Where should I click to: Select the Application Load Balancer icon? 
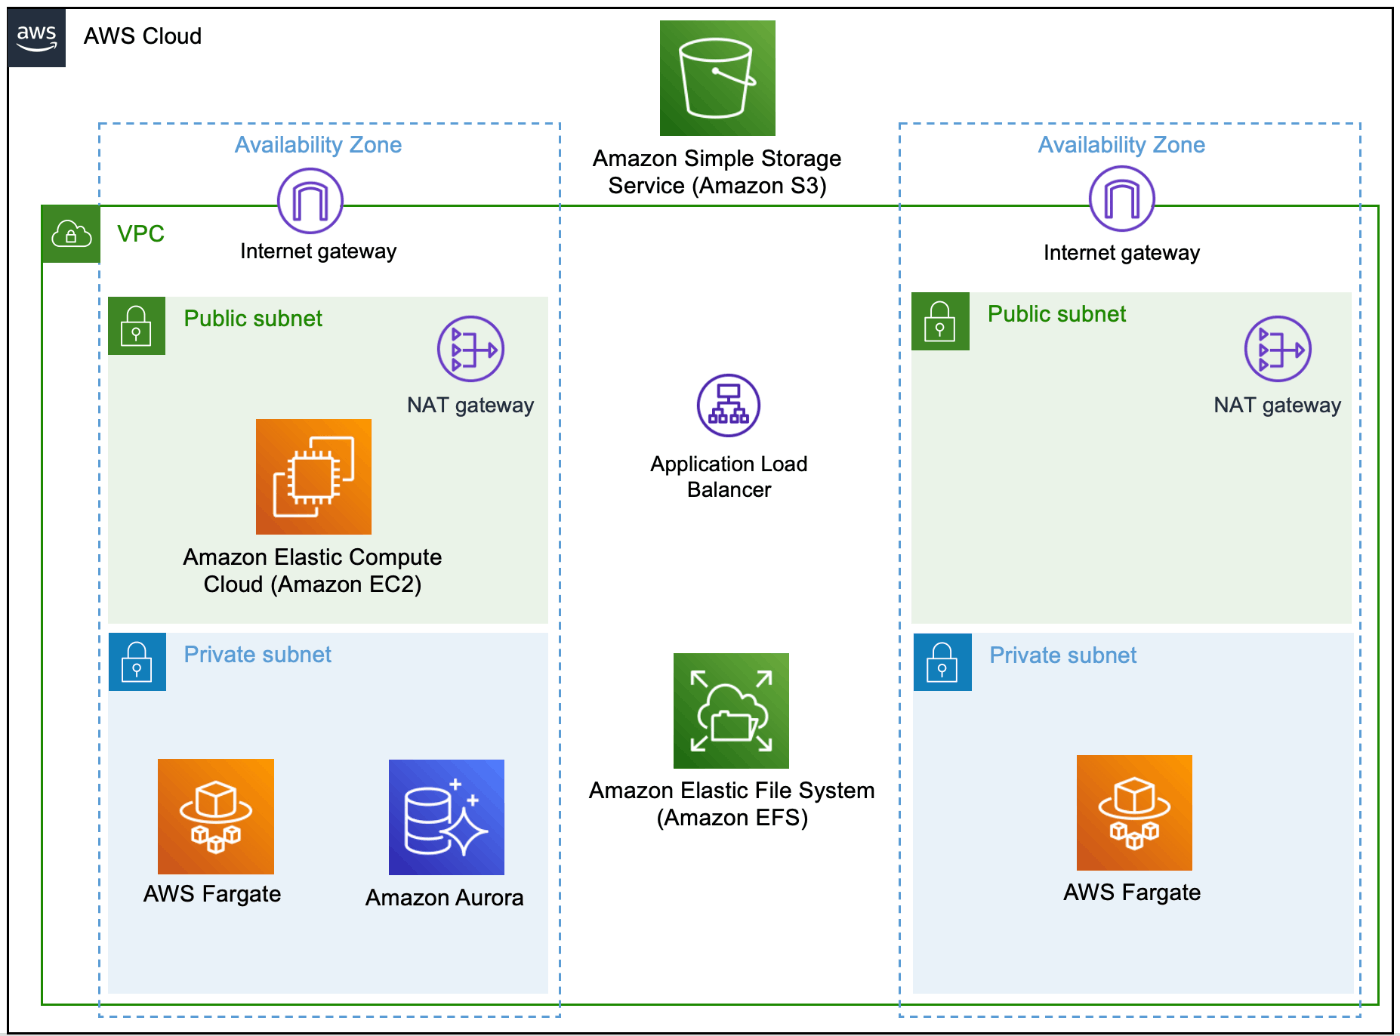[x=729, y=408]
